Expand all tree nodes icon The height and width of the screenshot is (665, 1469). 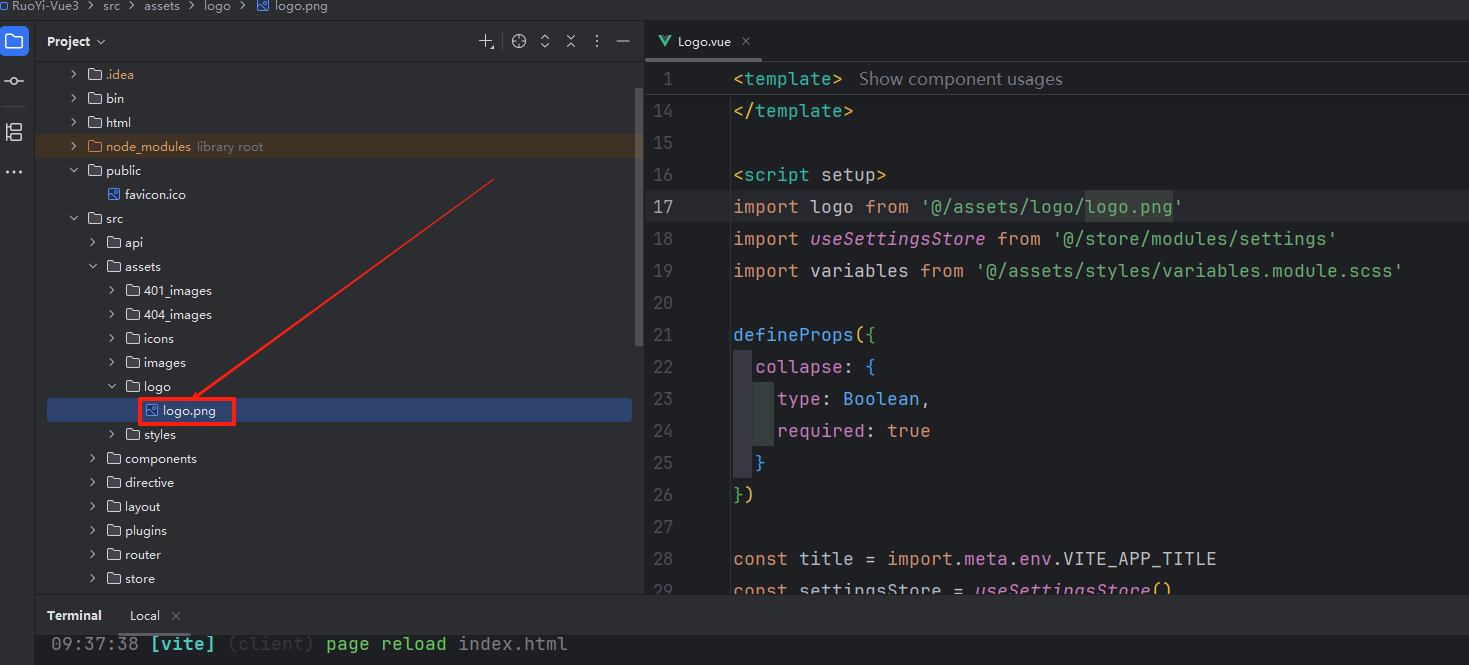pyautogui.click(x=545, y=41)
